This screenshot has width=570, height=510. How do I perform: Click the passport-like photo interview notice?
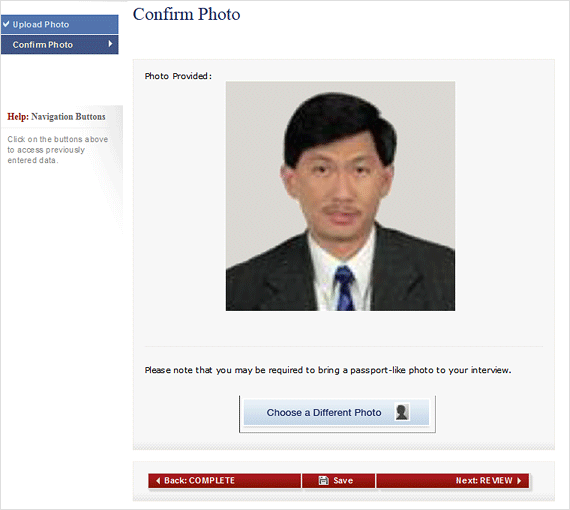click(328, 370)
